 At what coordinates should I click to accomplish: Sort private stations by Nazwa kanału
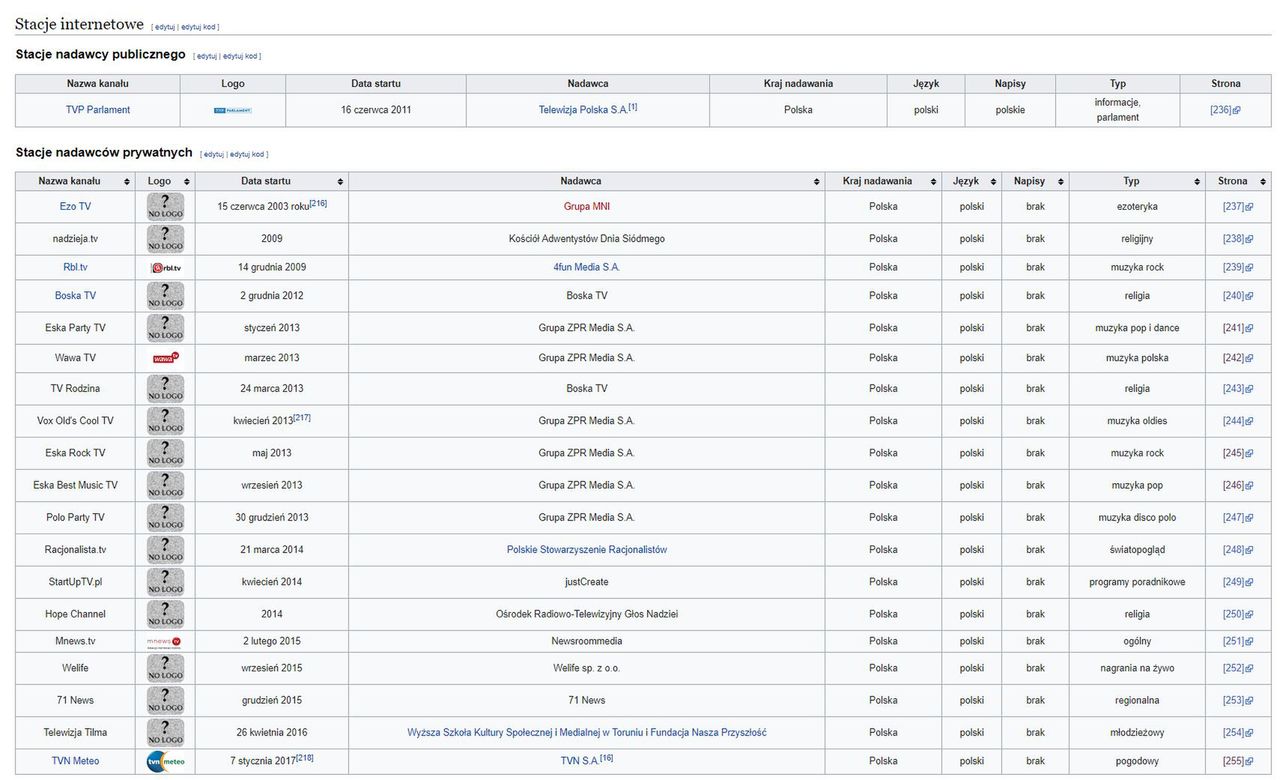(x=75, y=181)
